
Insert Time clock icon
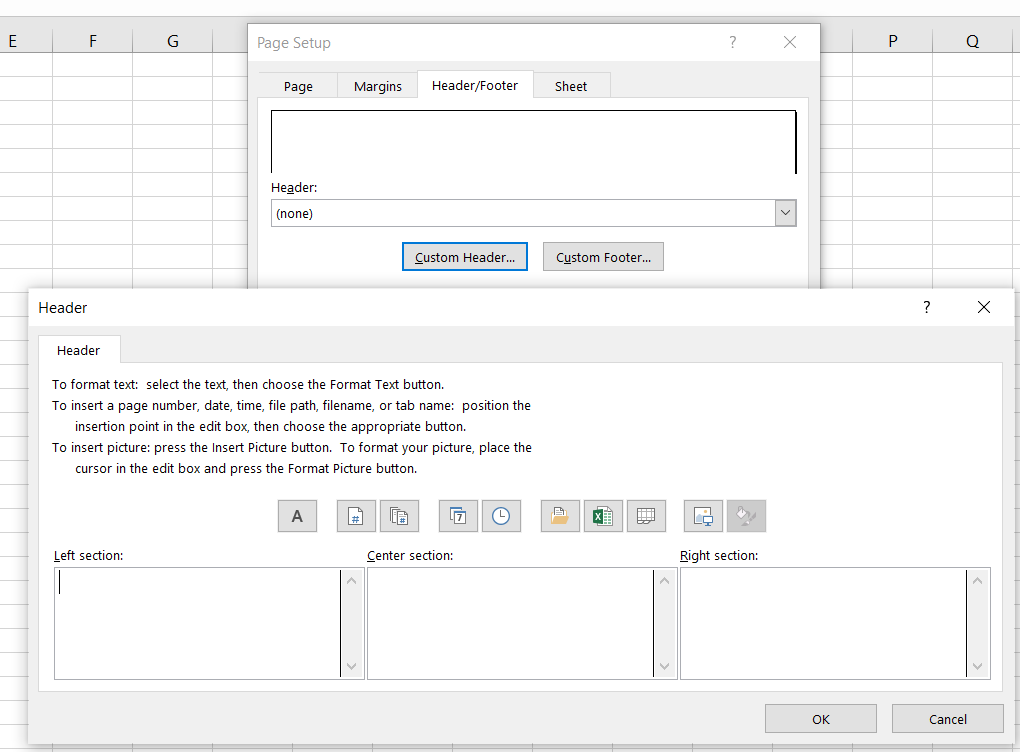click(x=501, y=516)
